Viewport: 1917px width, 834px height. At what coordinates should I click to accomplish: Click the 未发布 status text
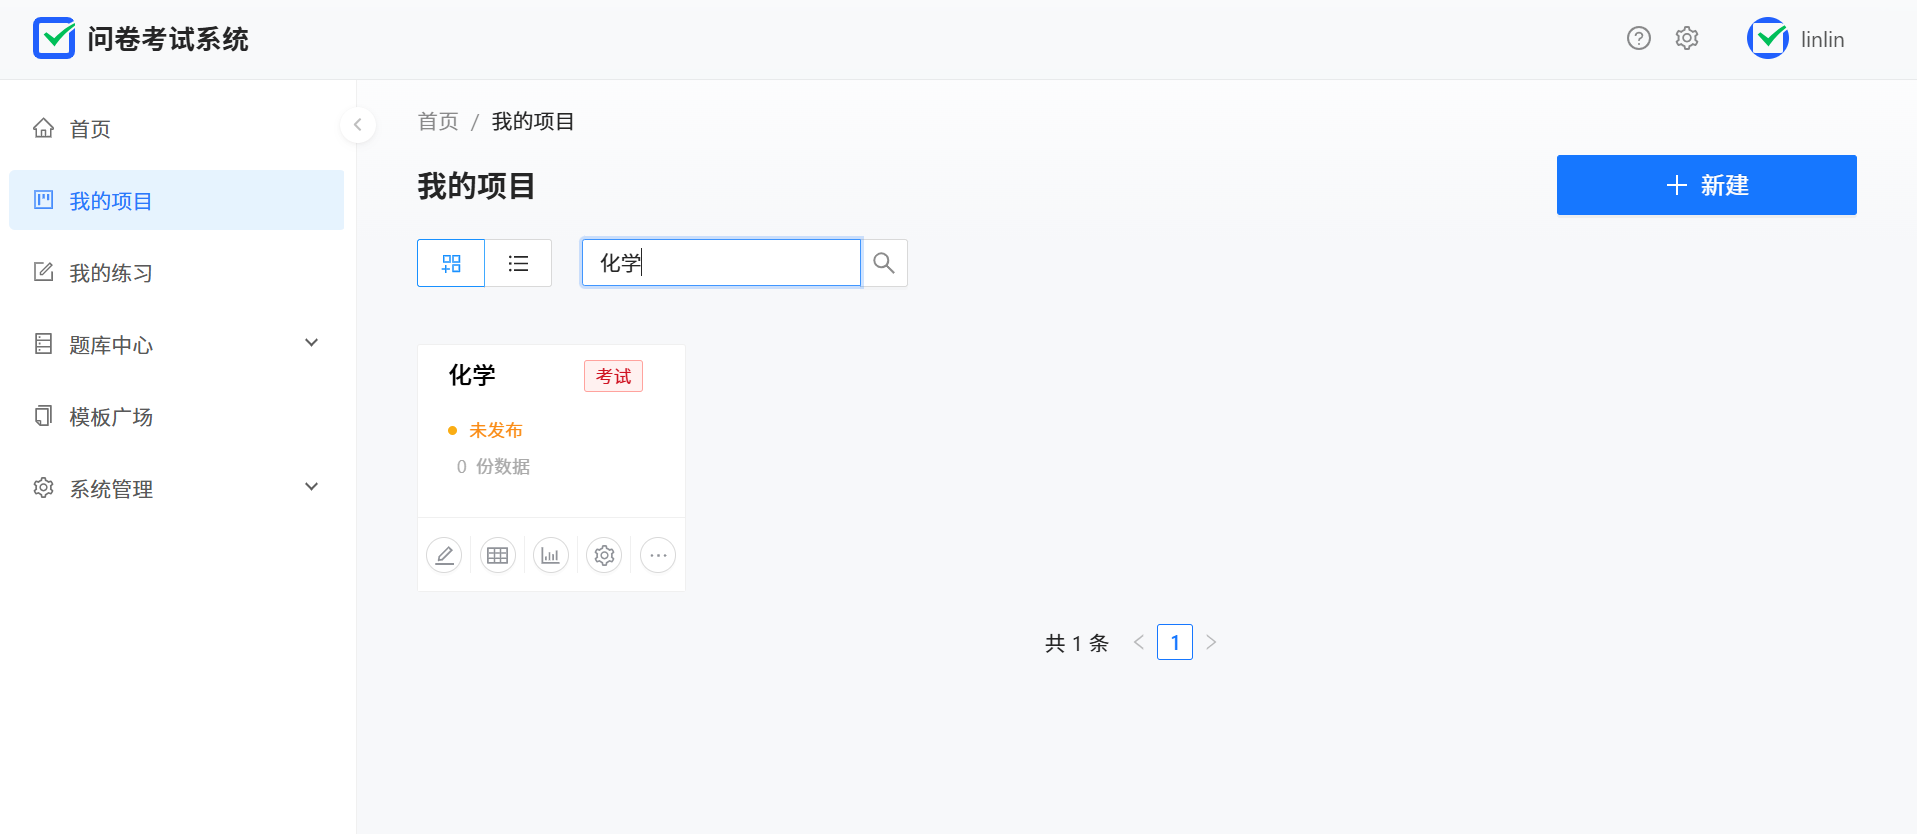pyautogui.click(x=496, y=430)
